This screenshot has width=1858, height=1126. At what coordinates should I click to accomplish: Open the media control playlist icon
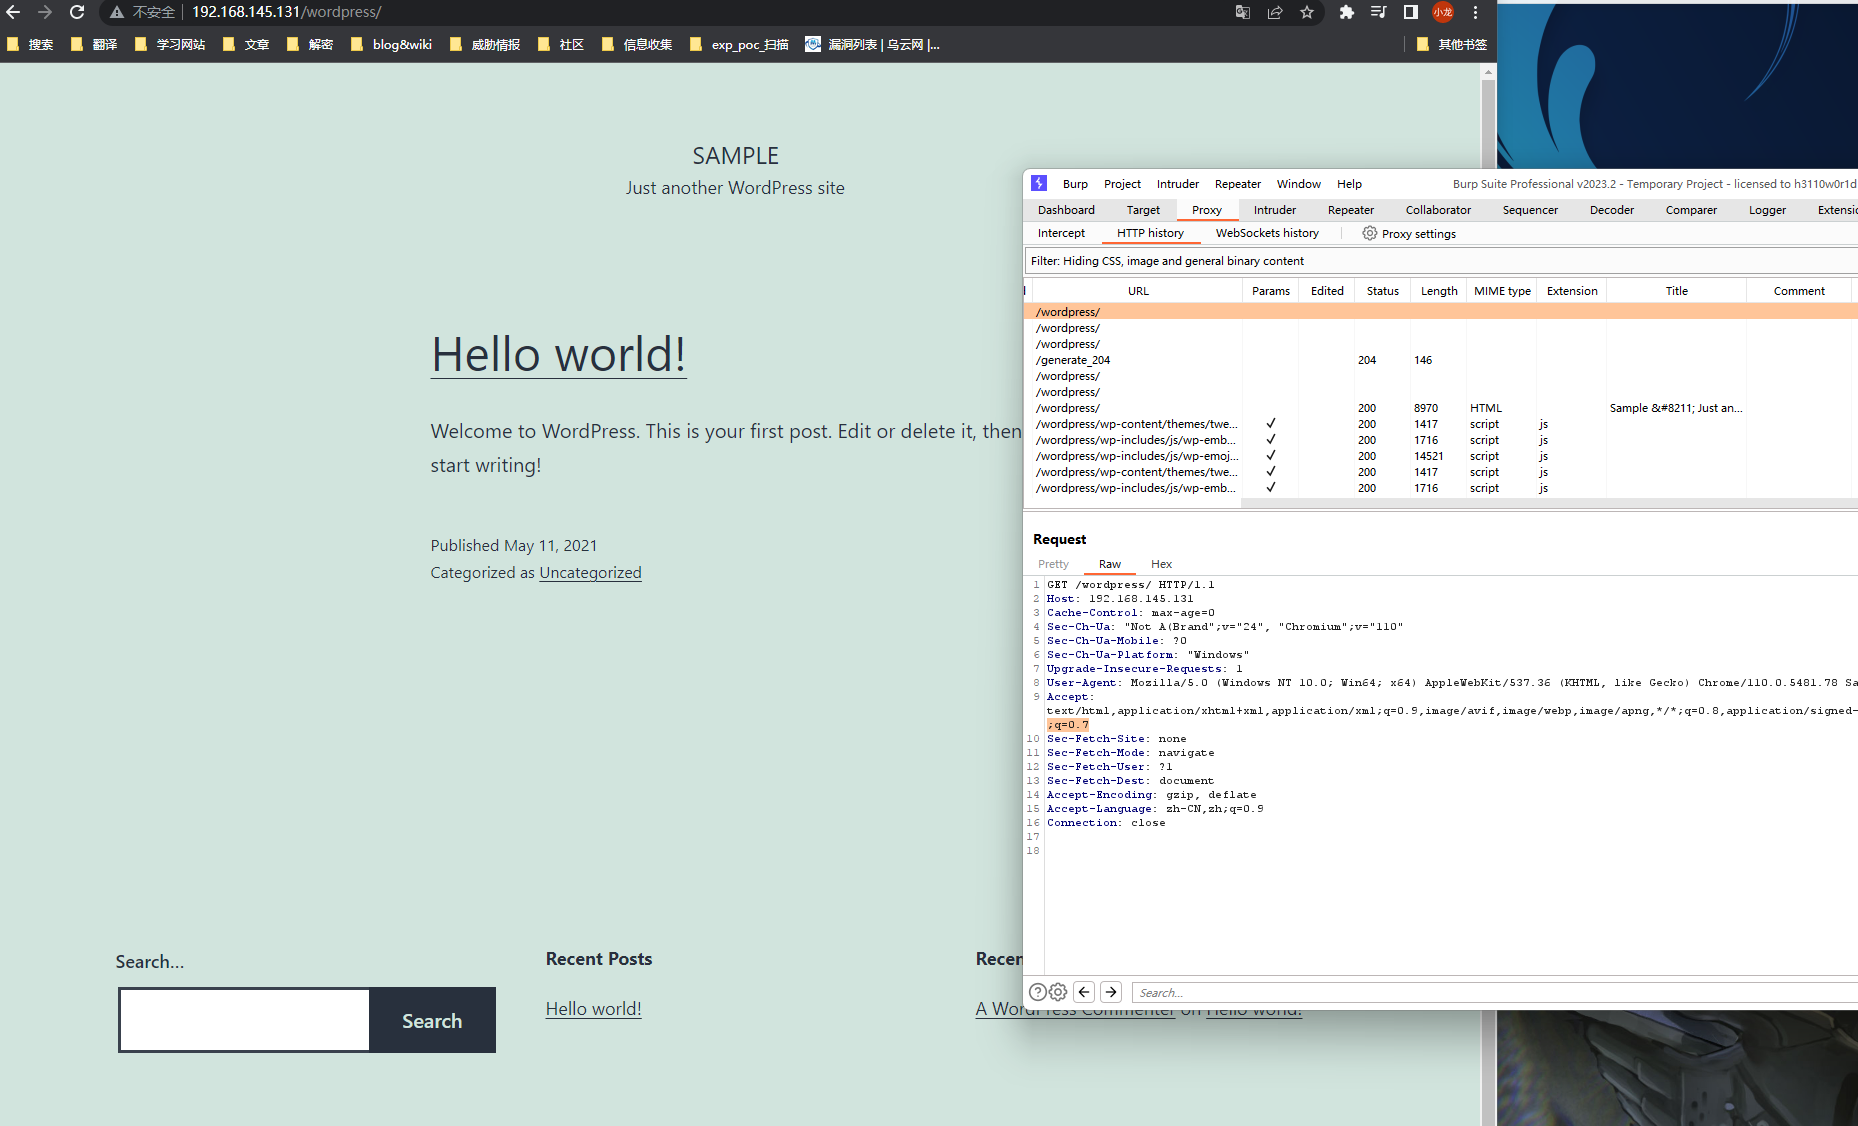click(1379, 12)
